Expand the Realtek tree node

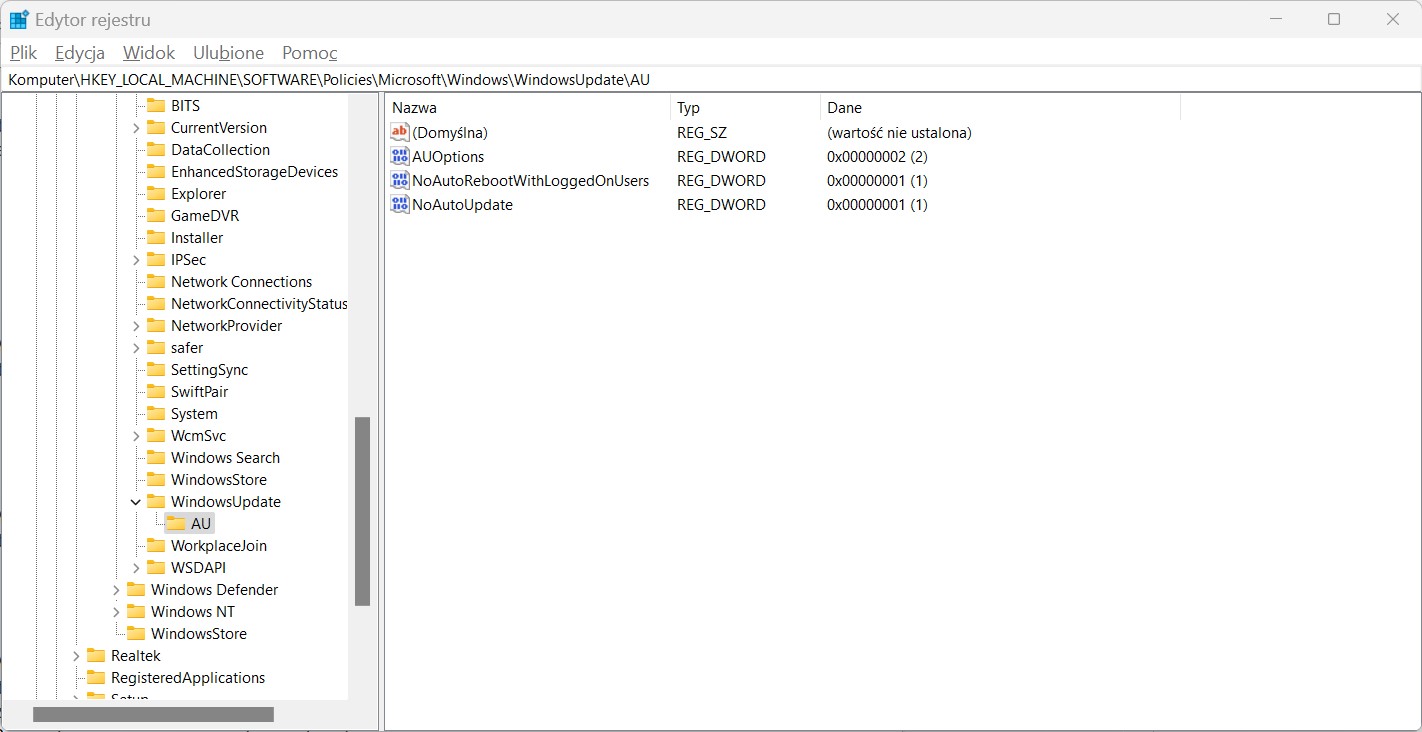76,655
